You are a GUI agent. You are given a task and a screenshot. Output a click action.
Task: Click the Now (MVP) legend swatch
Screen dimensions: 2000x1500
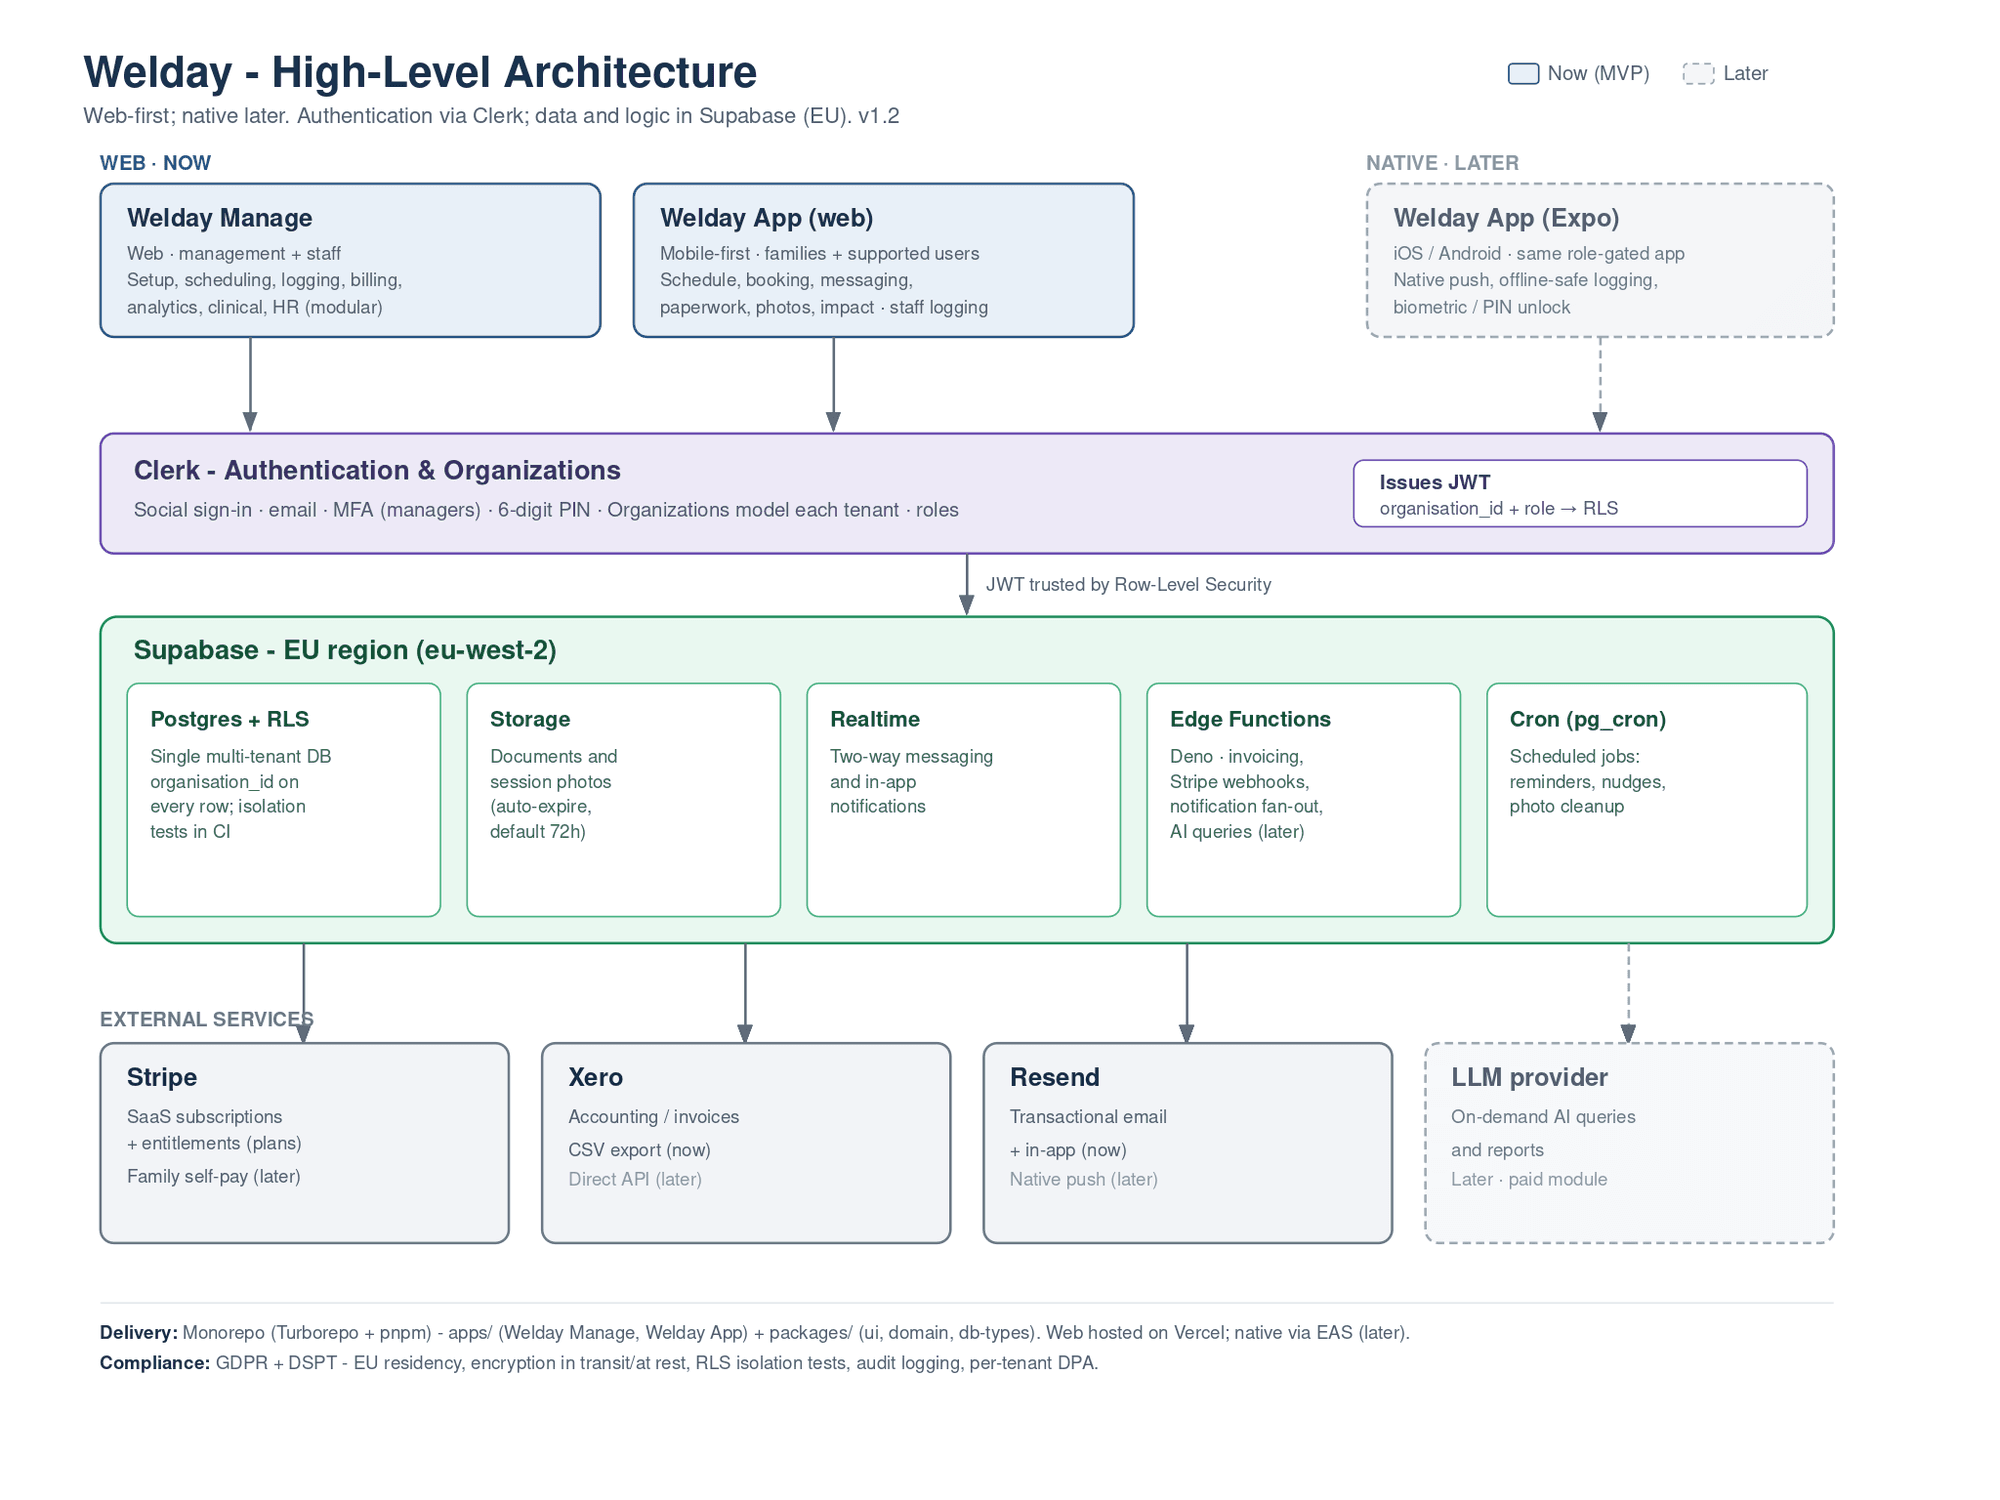tap(1523, 74)
